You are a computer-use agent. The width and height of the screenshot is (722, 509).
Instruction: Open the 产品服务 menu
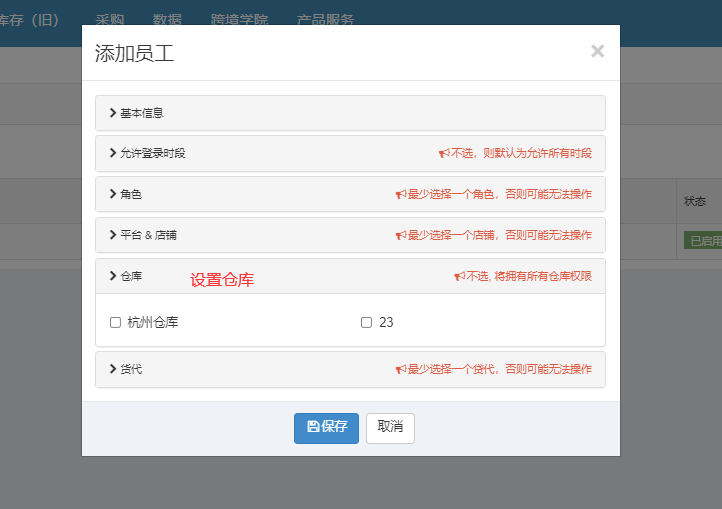coord(325,20)
